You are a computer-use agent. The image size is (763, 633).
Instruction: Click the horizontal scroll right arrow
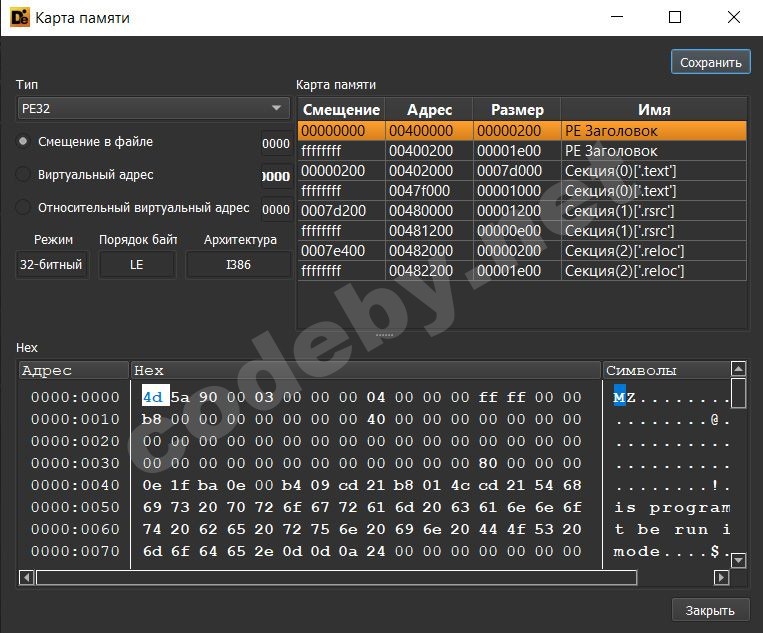pos(720,578)
